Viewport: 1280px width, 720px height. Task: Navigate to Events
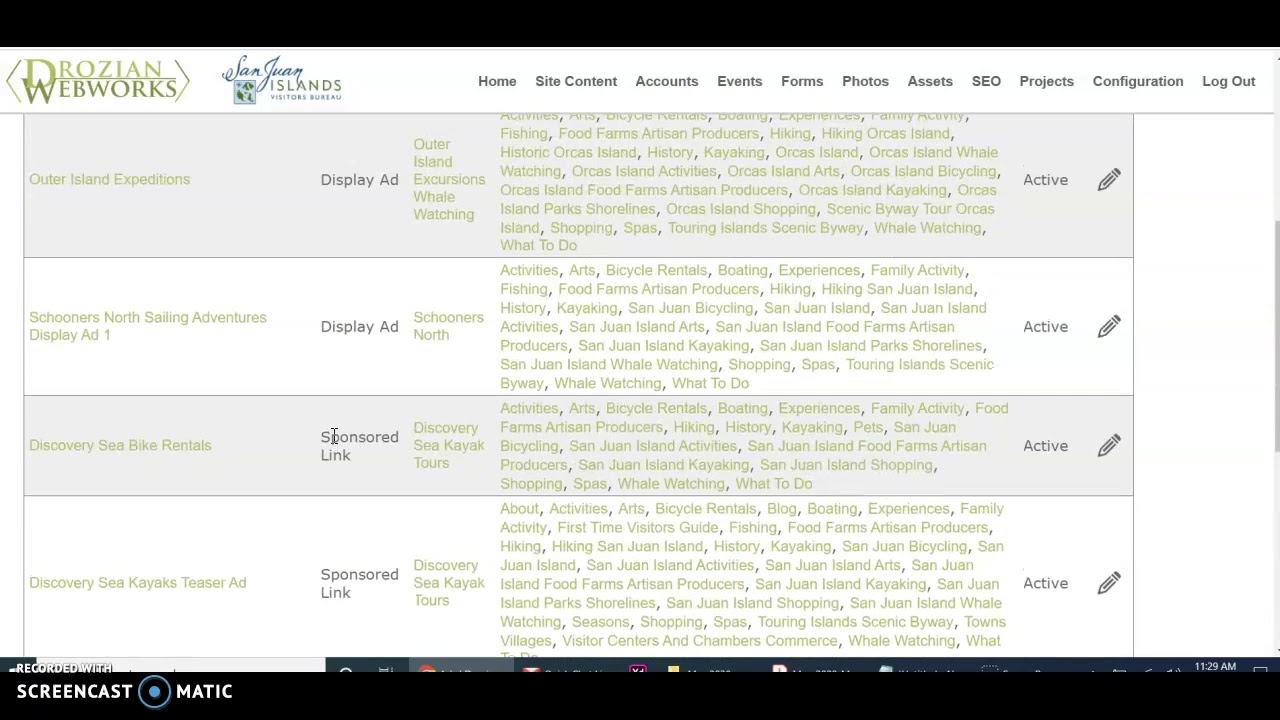pos(739,81)
